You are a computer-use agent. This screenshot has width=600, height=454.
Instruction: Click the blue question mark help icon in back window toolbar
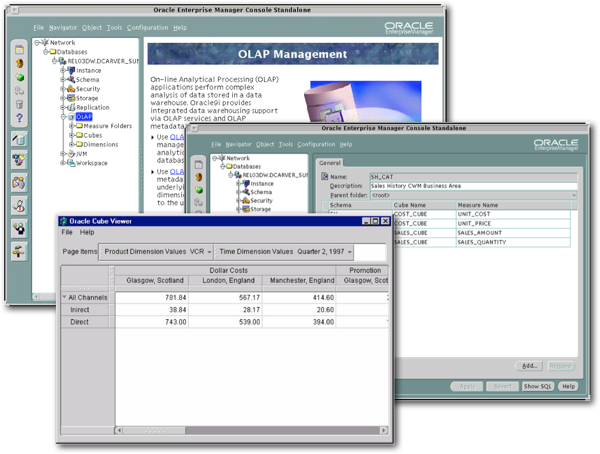20,118
